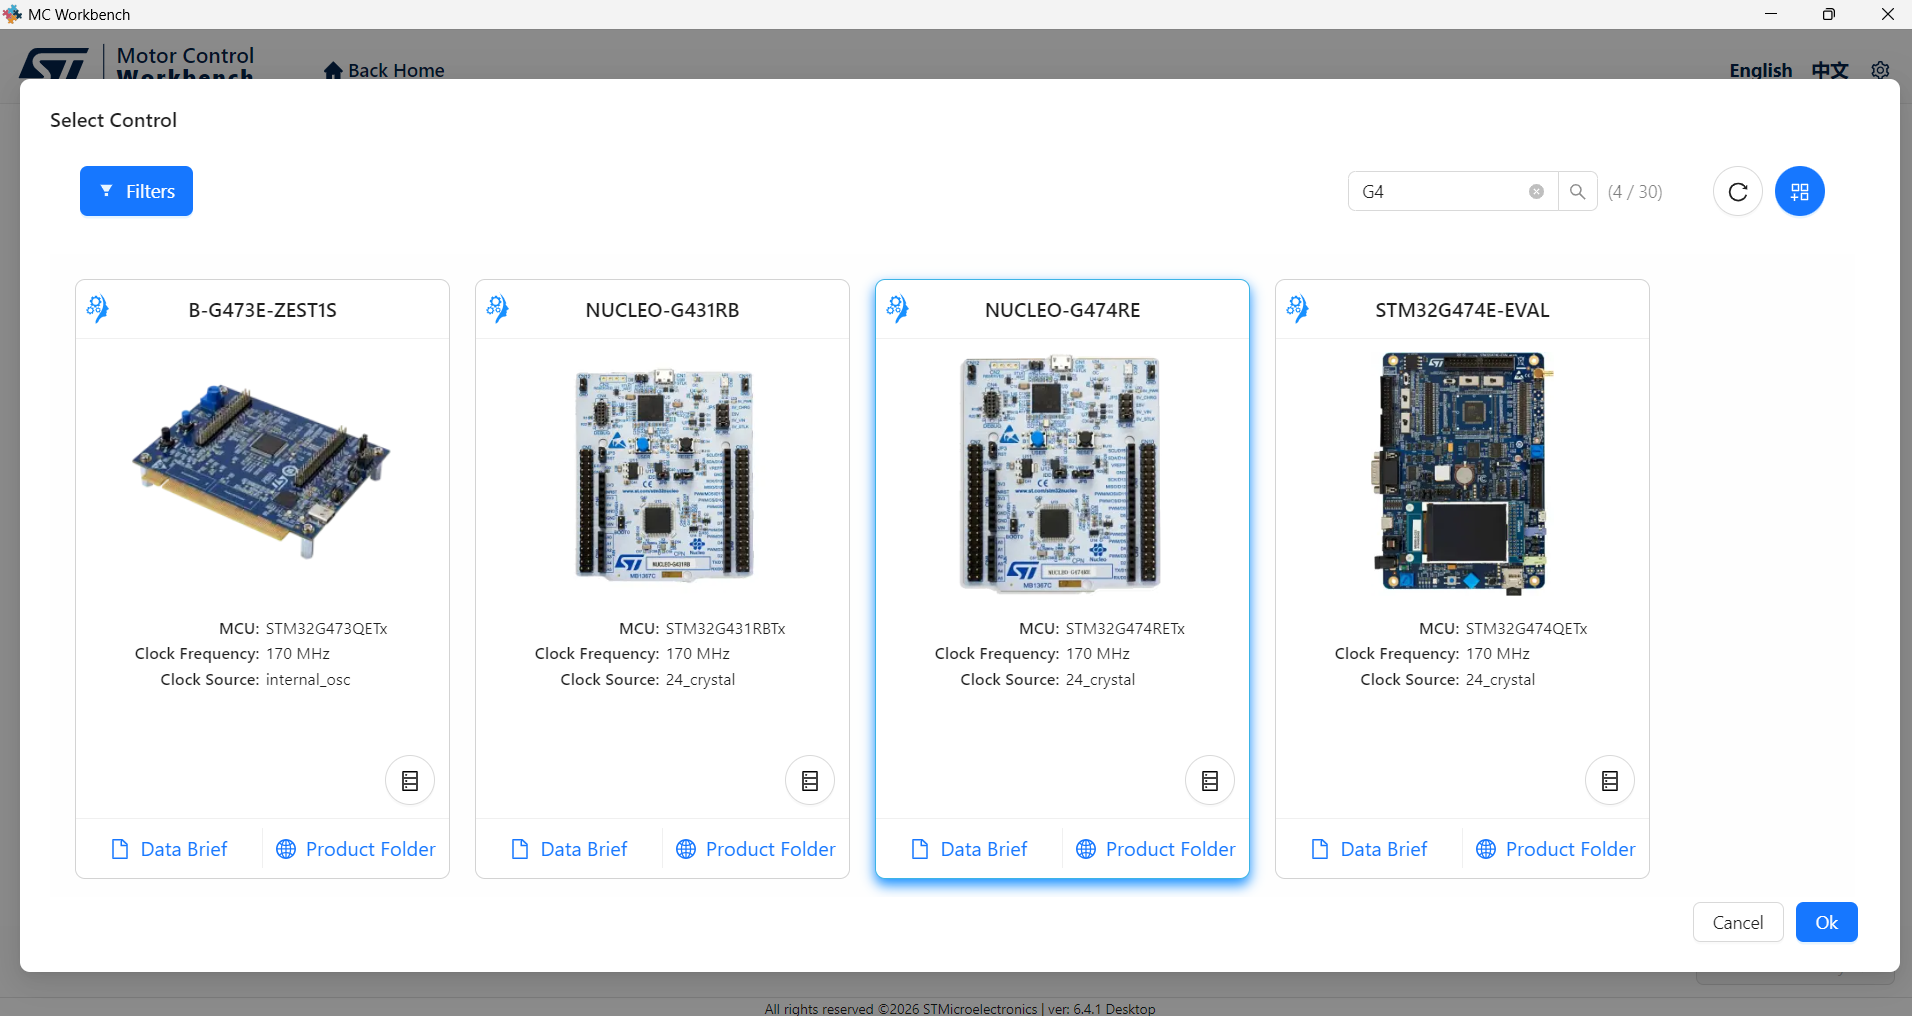Click the NUCLEO-G474RE card header icon

pyautogui.click(x=898, y=308)
